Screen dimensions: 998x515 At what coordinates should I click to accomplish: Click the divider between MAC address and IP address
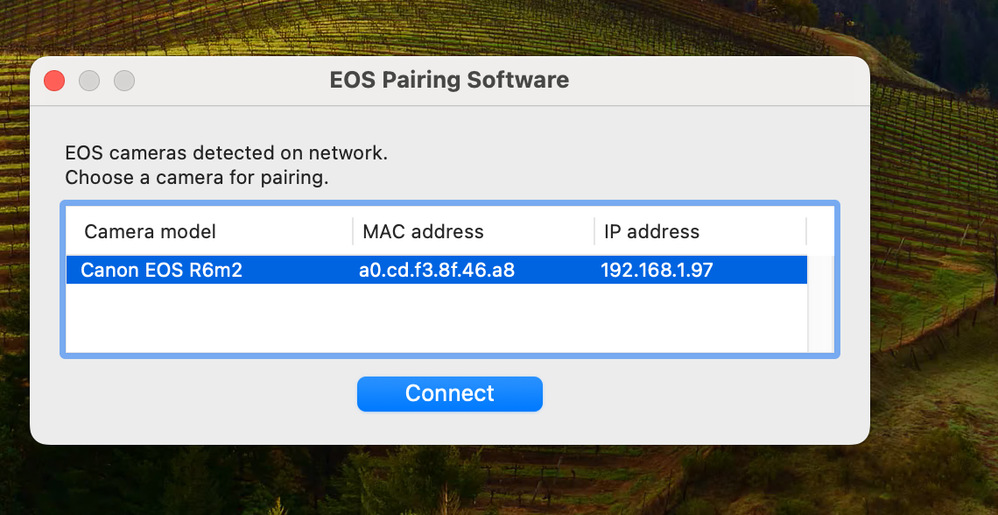(x=594, y=232)
